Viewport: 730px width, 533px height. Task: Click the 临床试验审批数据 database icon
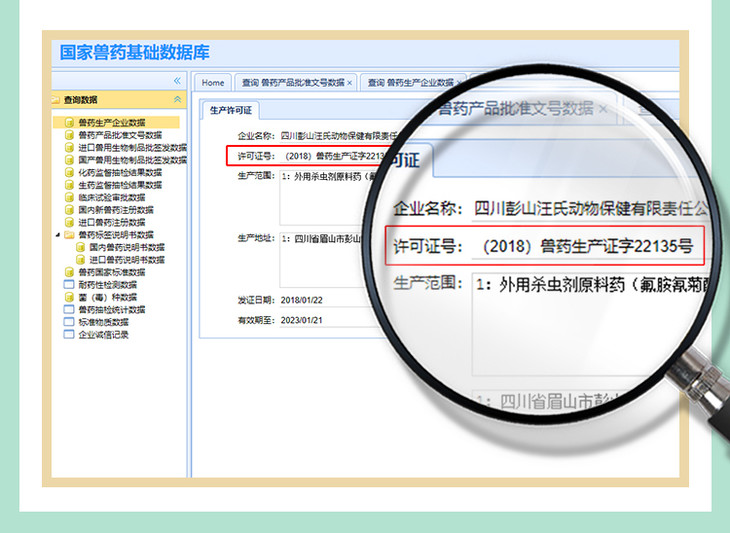pos(70,197)
